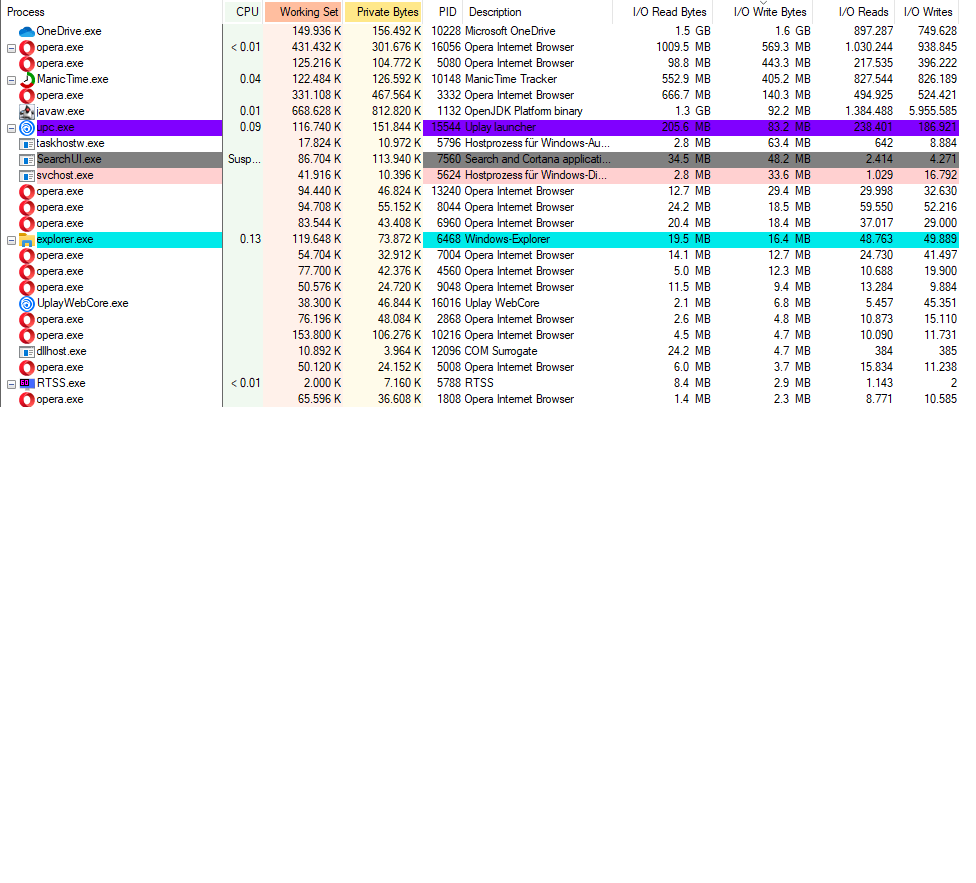Sort by the I/O Reads column header
Image resolution: width=976 pixels, height=883 pixels.
(854, 12)
